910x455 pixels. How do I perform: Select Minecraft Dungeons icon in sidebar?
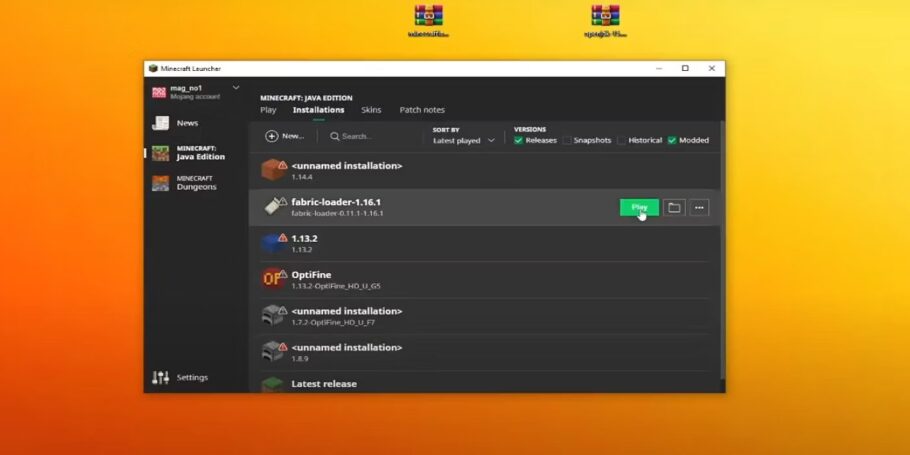click(160, 183)
